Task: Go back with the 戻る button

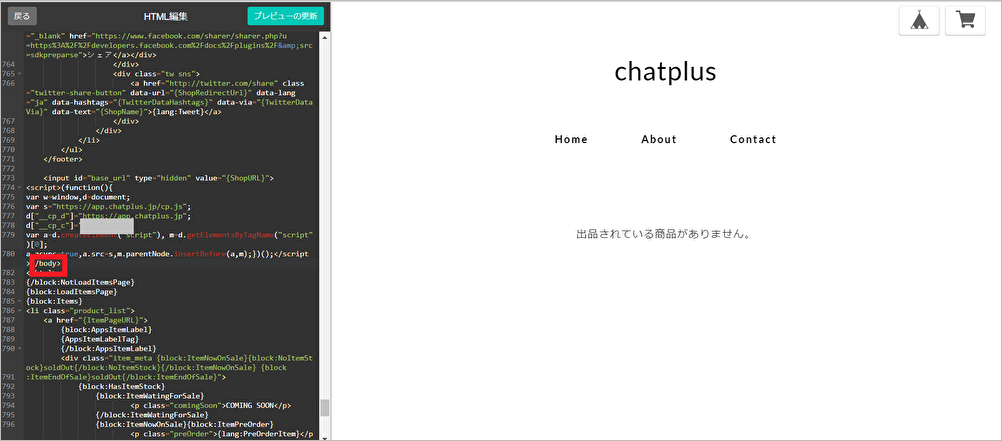Action: (22, 16)
